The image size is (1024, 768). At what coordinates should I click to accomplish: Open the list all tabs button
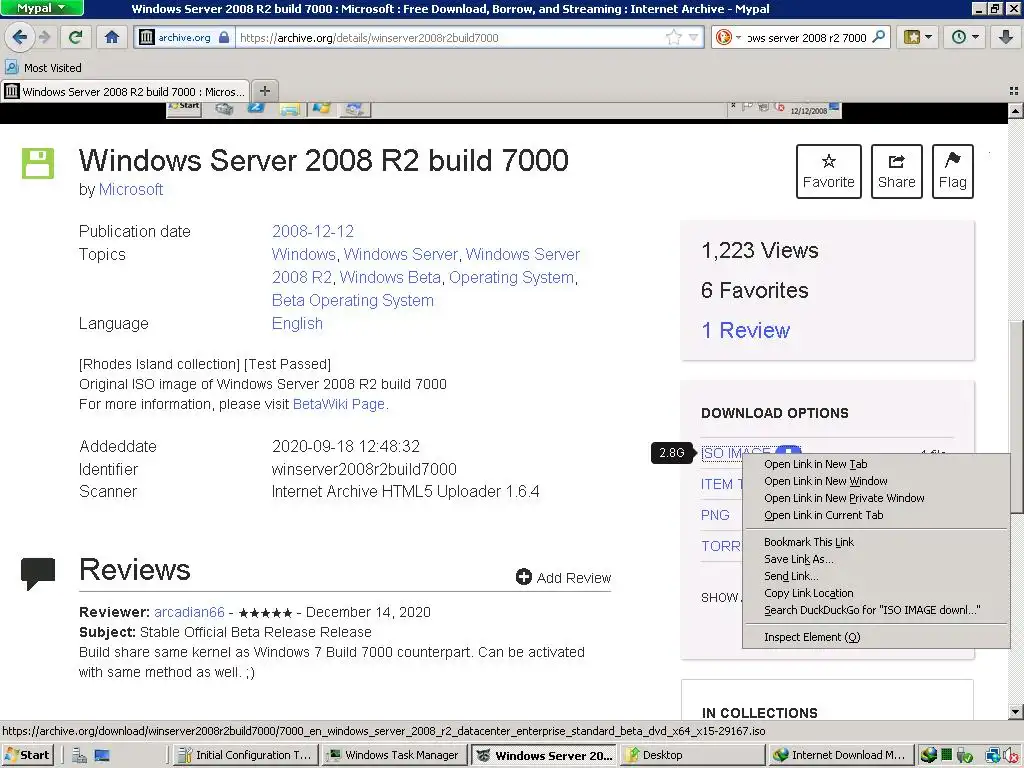pos(1014,91)
